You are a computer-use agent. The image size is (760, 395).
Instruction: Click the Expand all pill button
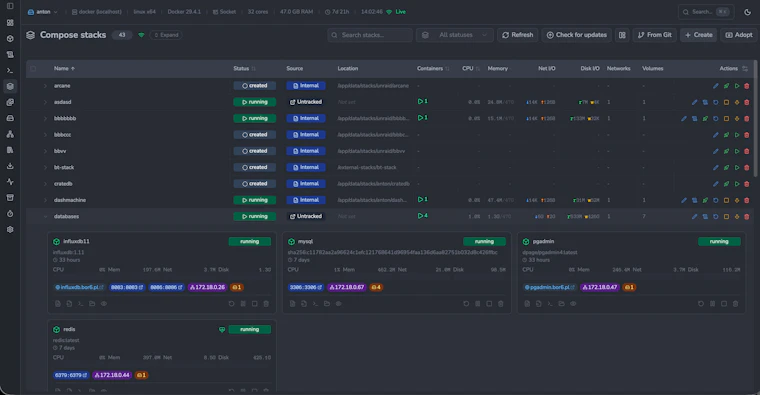(166, 35)
